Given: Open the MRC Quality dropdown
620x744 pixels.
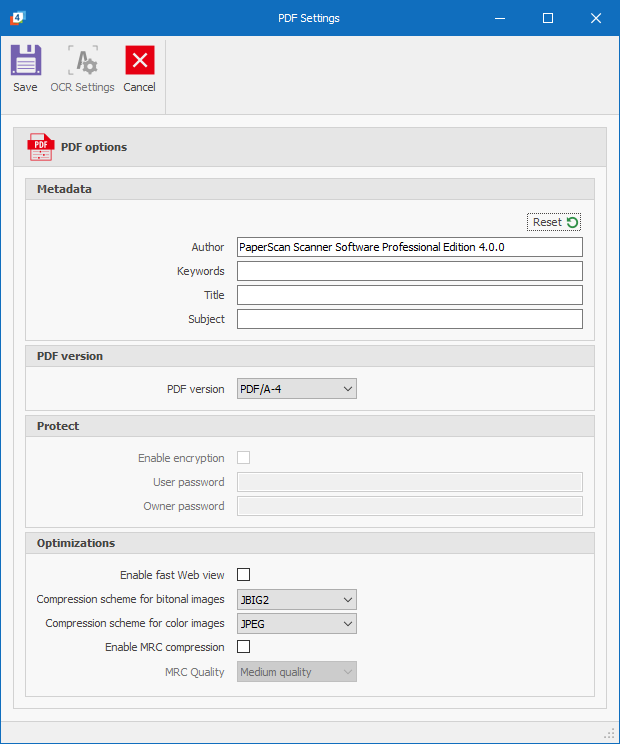Looking at the screenshot, I should 297,672.
